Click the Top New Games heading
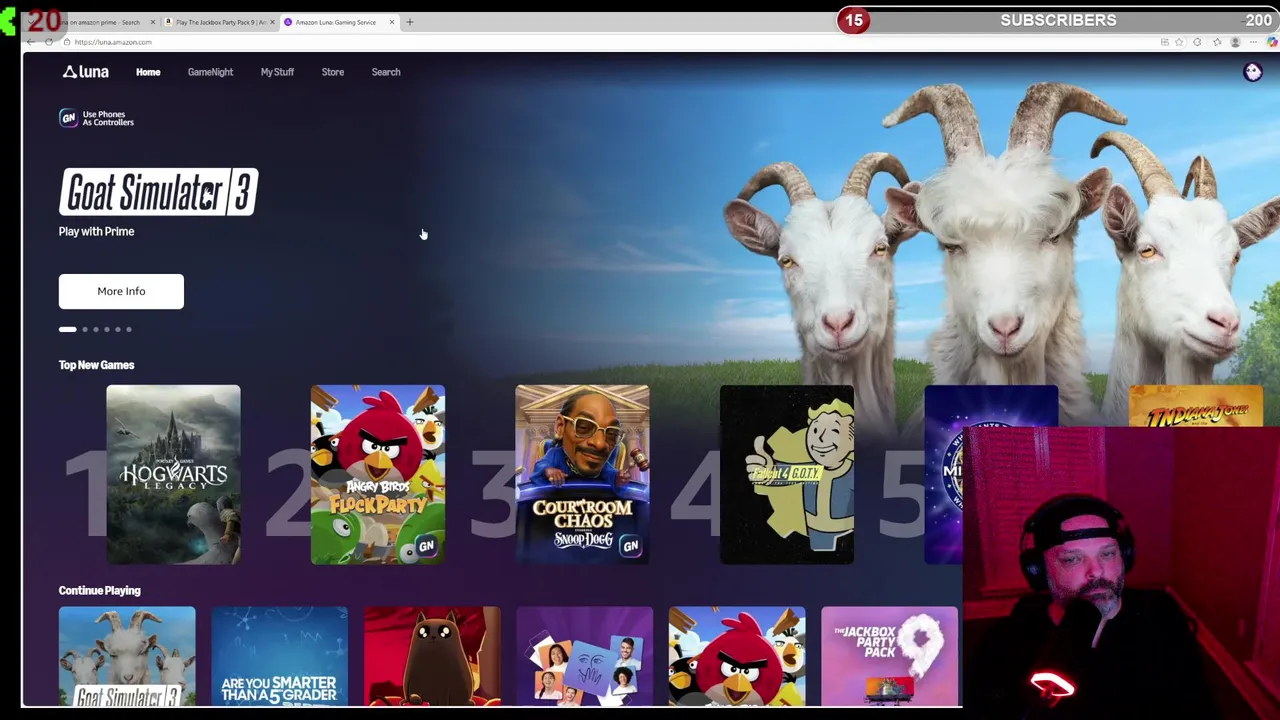Screen dimensions: 1280x720 coord(96,365)
